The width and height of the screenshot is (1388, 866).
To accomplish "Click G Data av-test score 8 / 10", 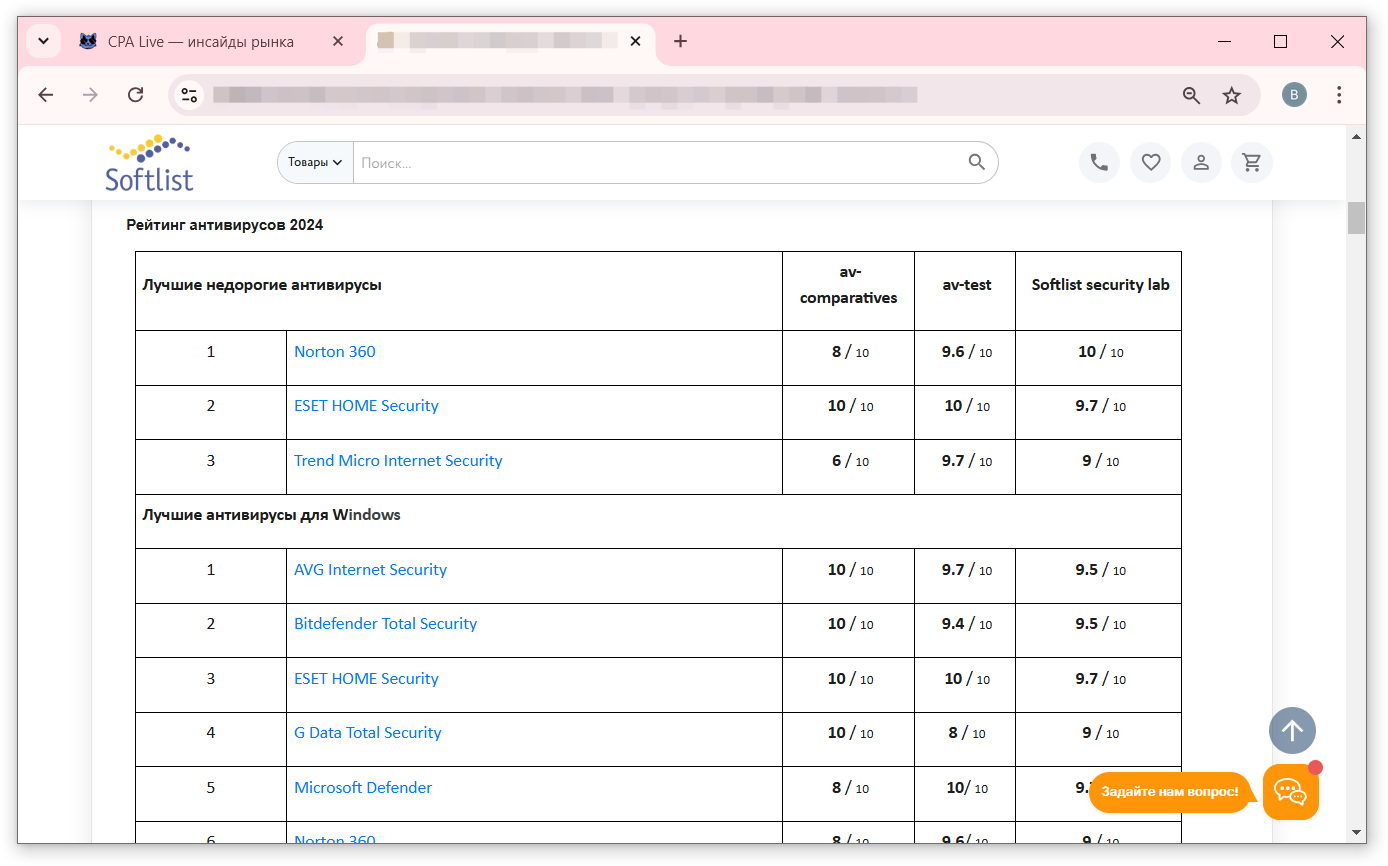I will (x=967, y=733).
